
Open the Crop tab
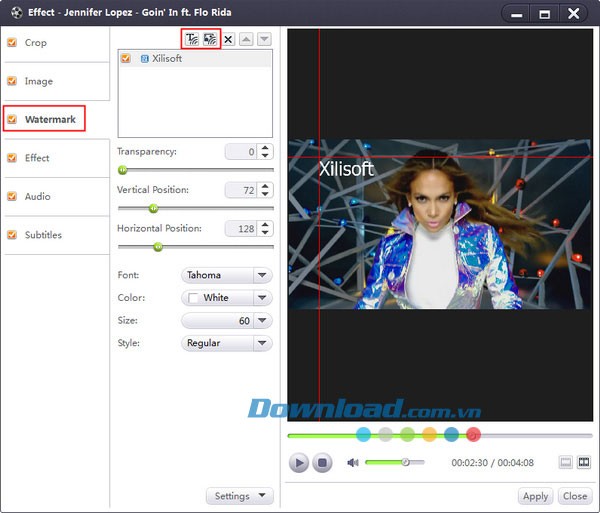[x=36, y=42]
